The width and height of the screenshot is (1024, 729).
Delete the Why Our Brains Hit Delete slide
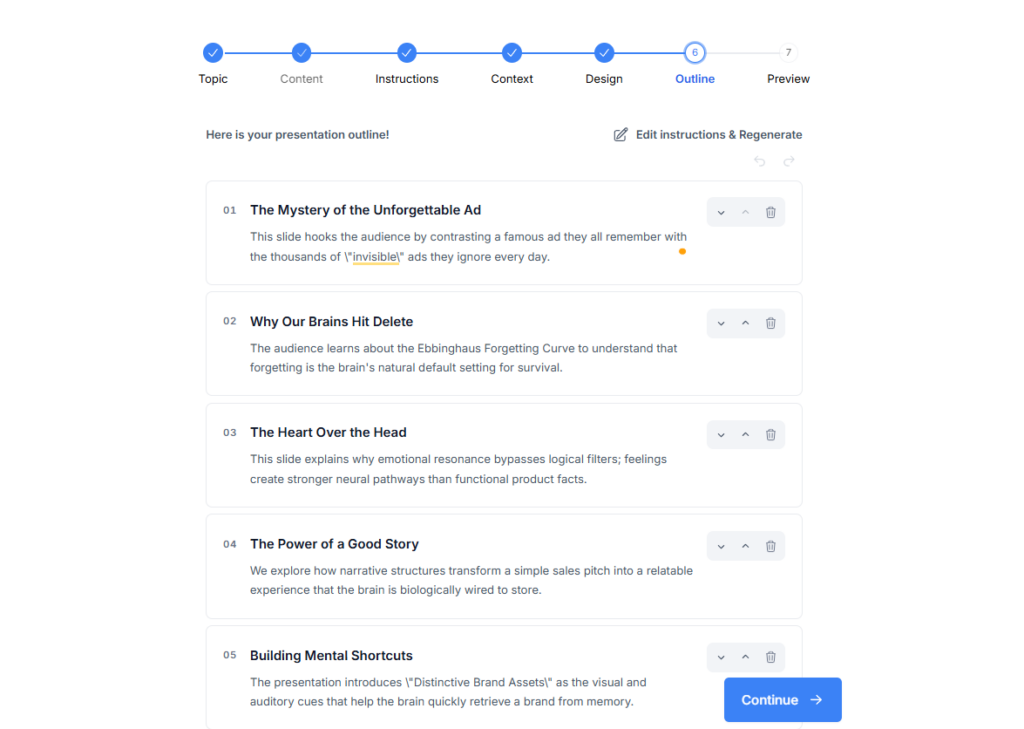pos(771,323)
